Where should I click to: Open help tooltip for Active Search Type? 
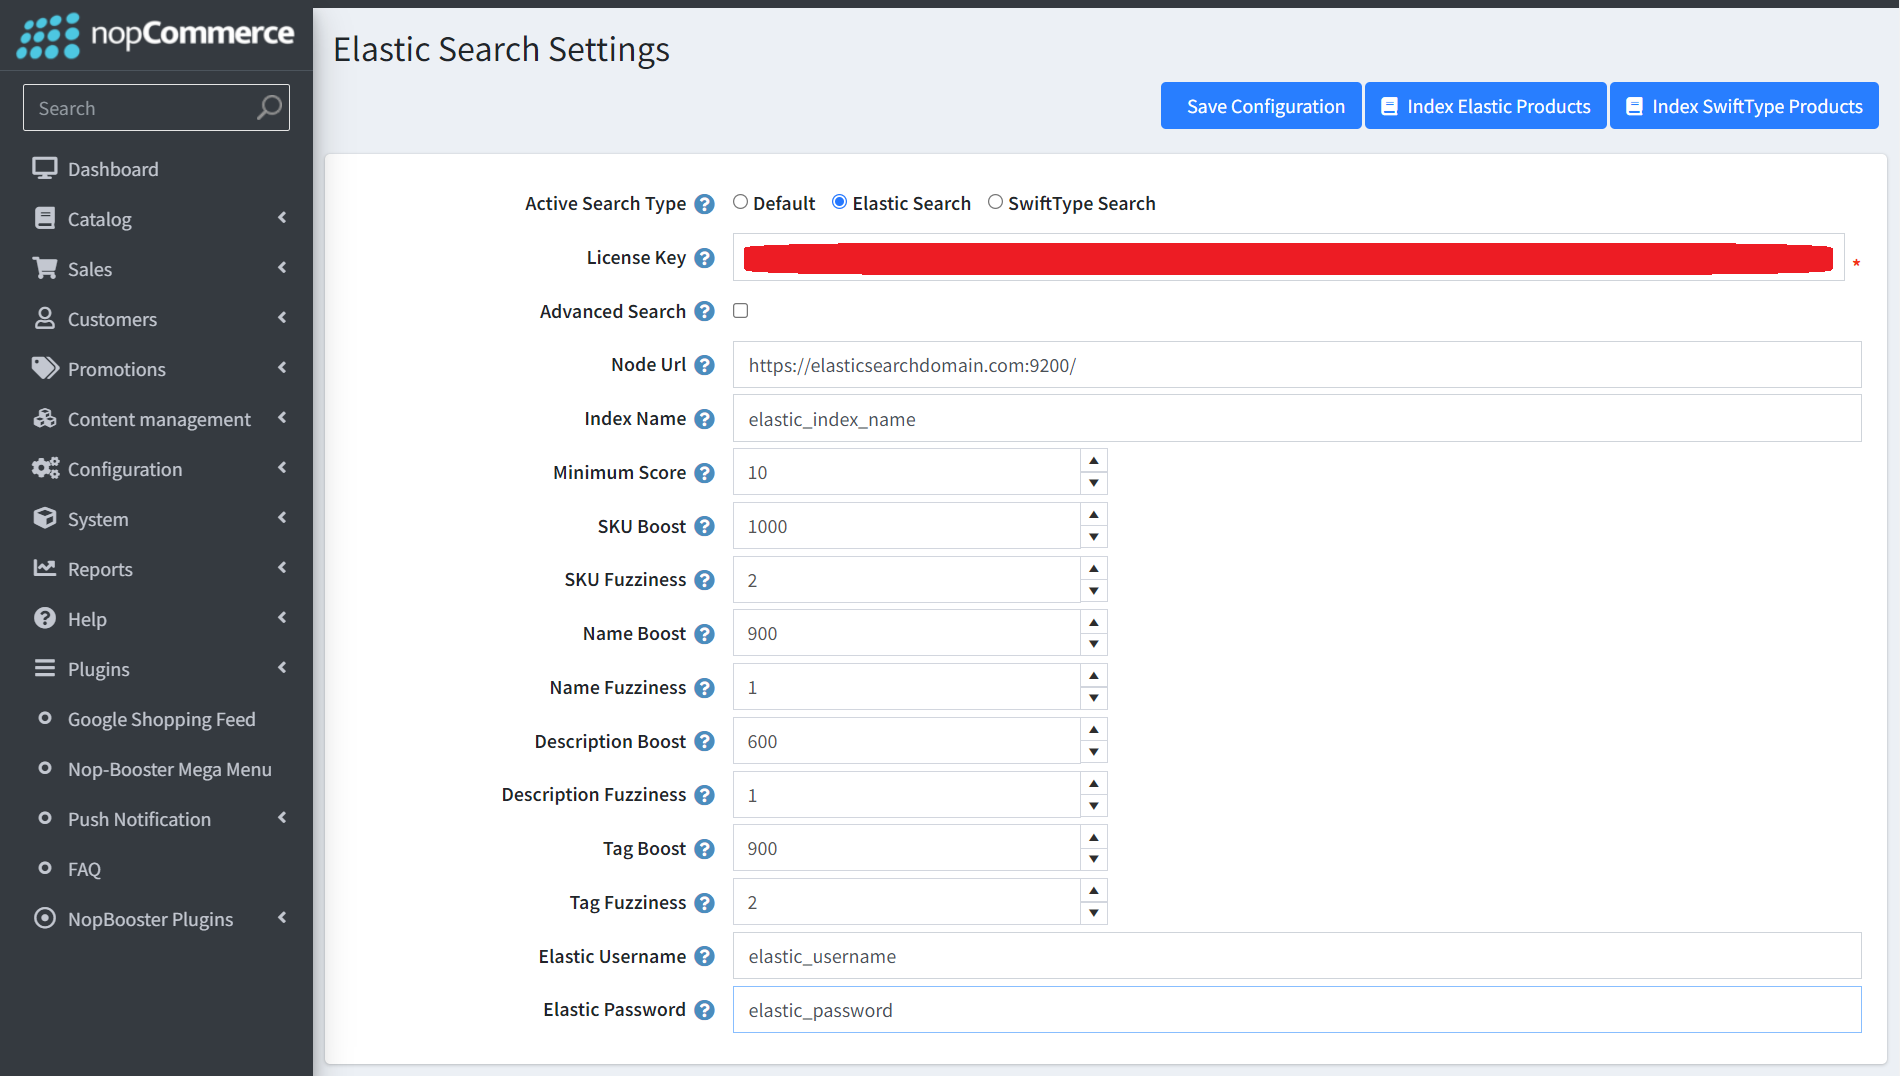point(704,204)
